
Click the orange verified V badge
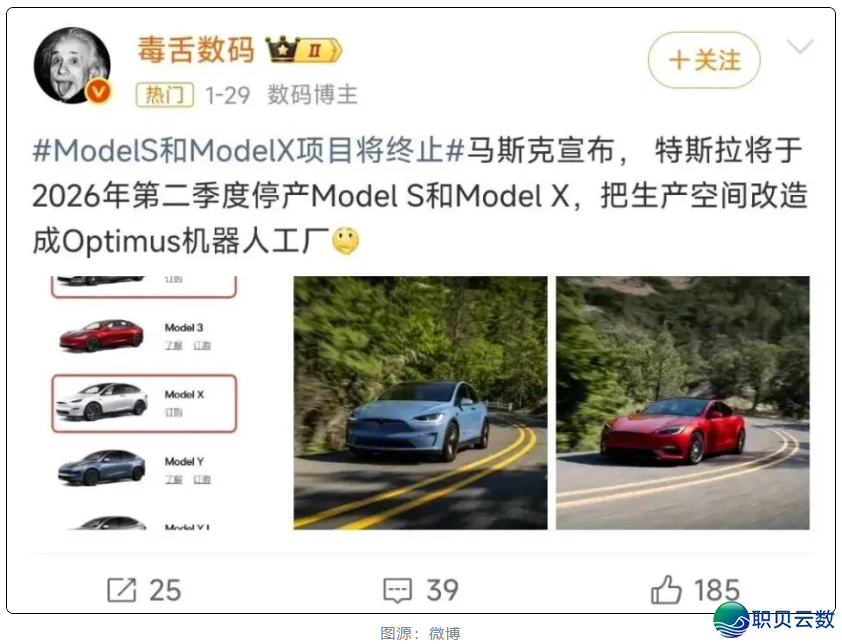tap(99, 92)
